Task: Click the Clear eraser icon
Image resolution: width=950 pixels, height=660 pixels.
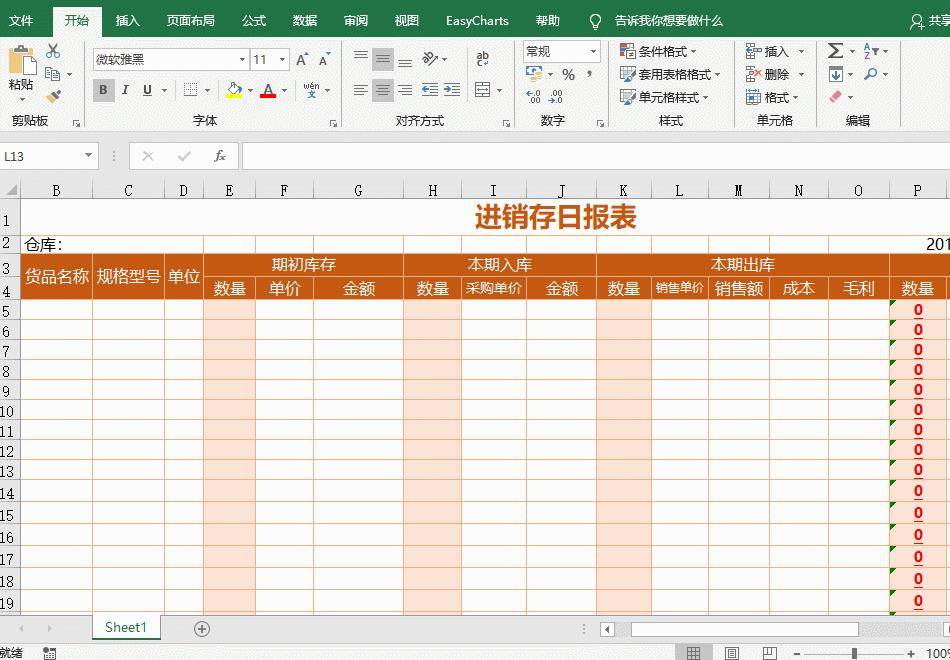Action: (835, 96)
